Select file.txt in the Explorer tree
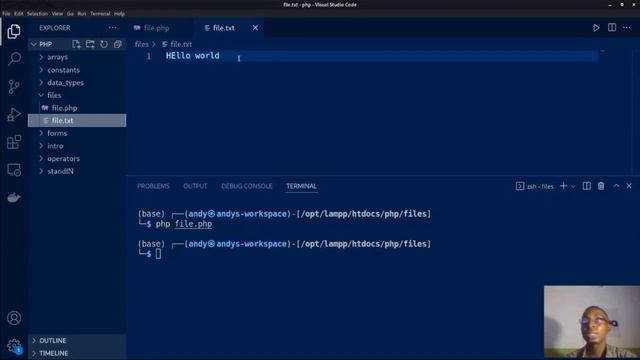Screen dimensions: 640x360 (77, 120)
